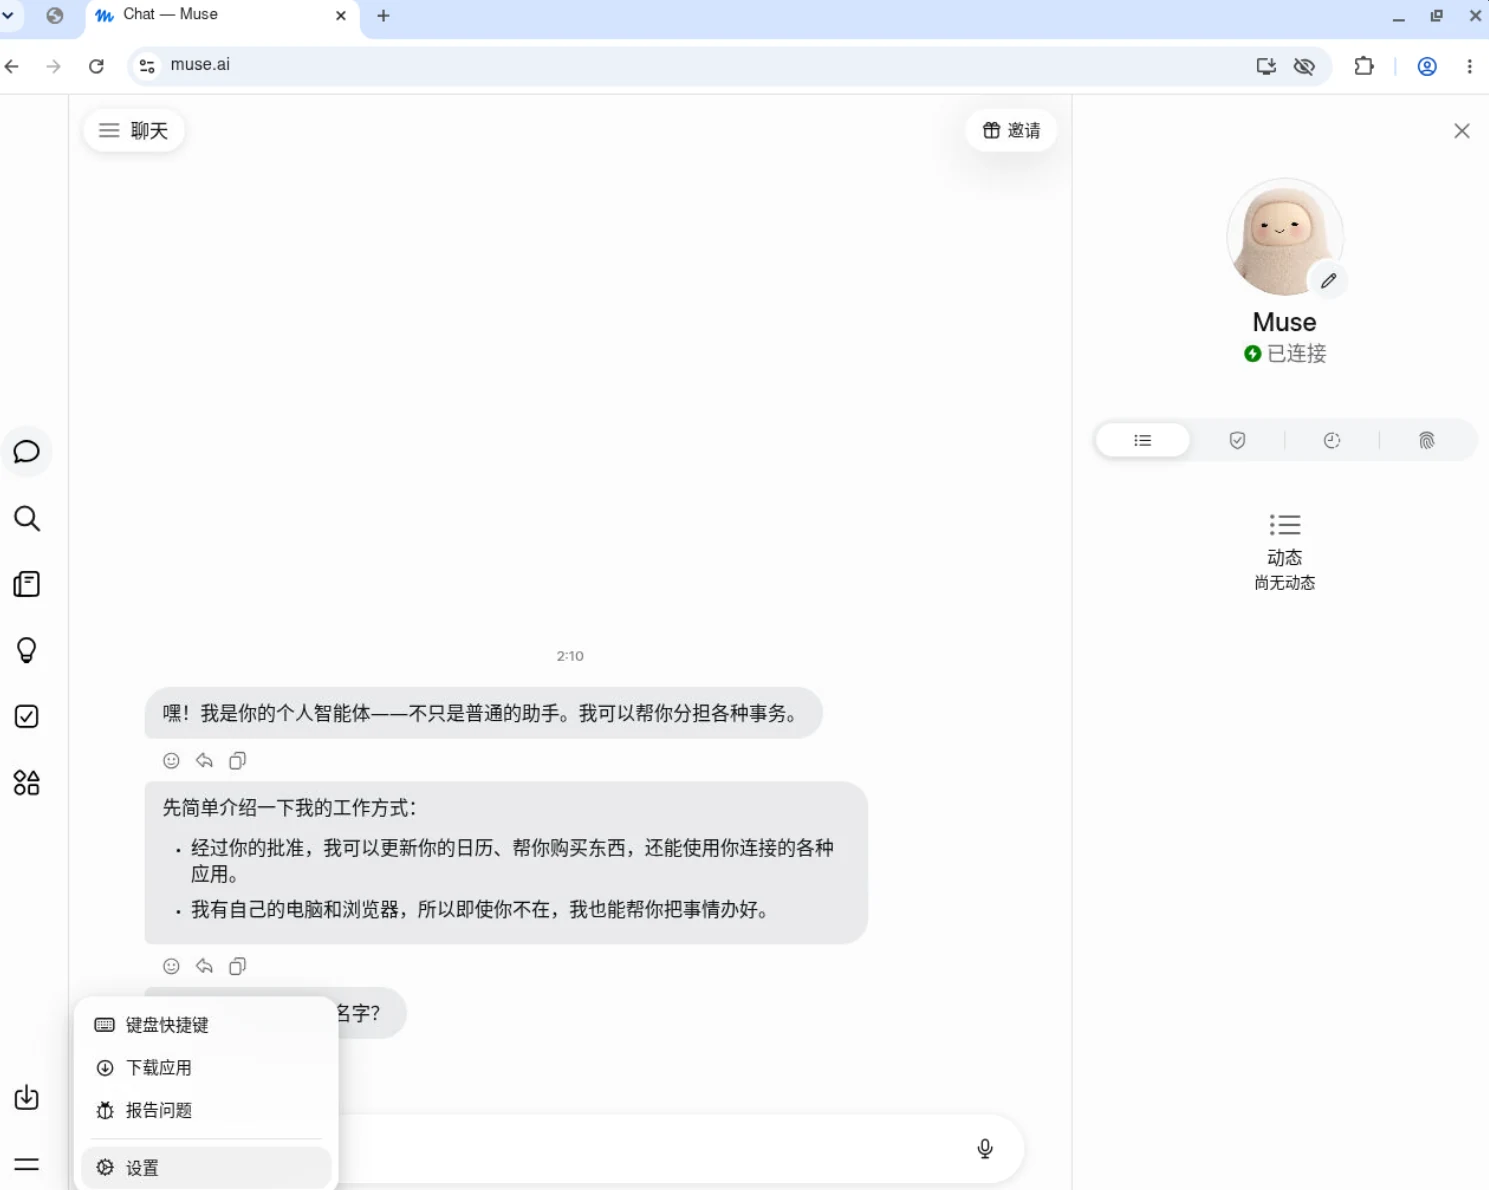Click the install app icon in the address bar
This screenshot has height=1190, width=1489.
[x=1266, y=66]
